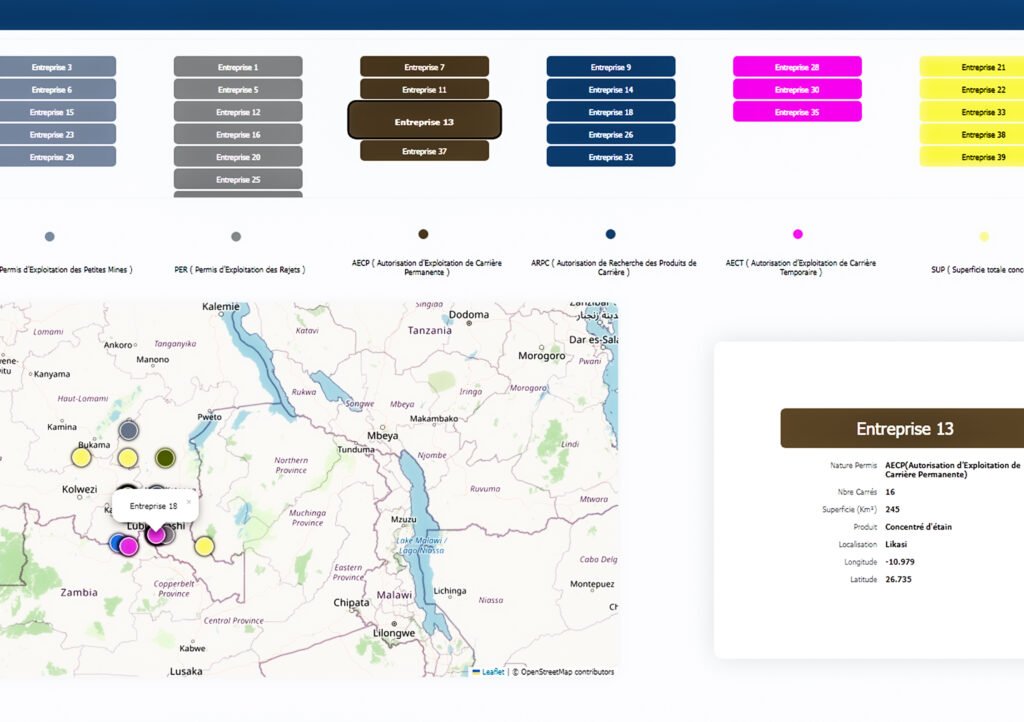The image size is (1024, 722).
Task: Click the Nature Permis value AECP text
Action: 952,469
